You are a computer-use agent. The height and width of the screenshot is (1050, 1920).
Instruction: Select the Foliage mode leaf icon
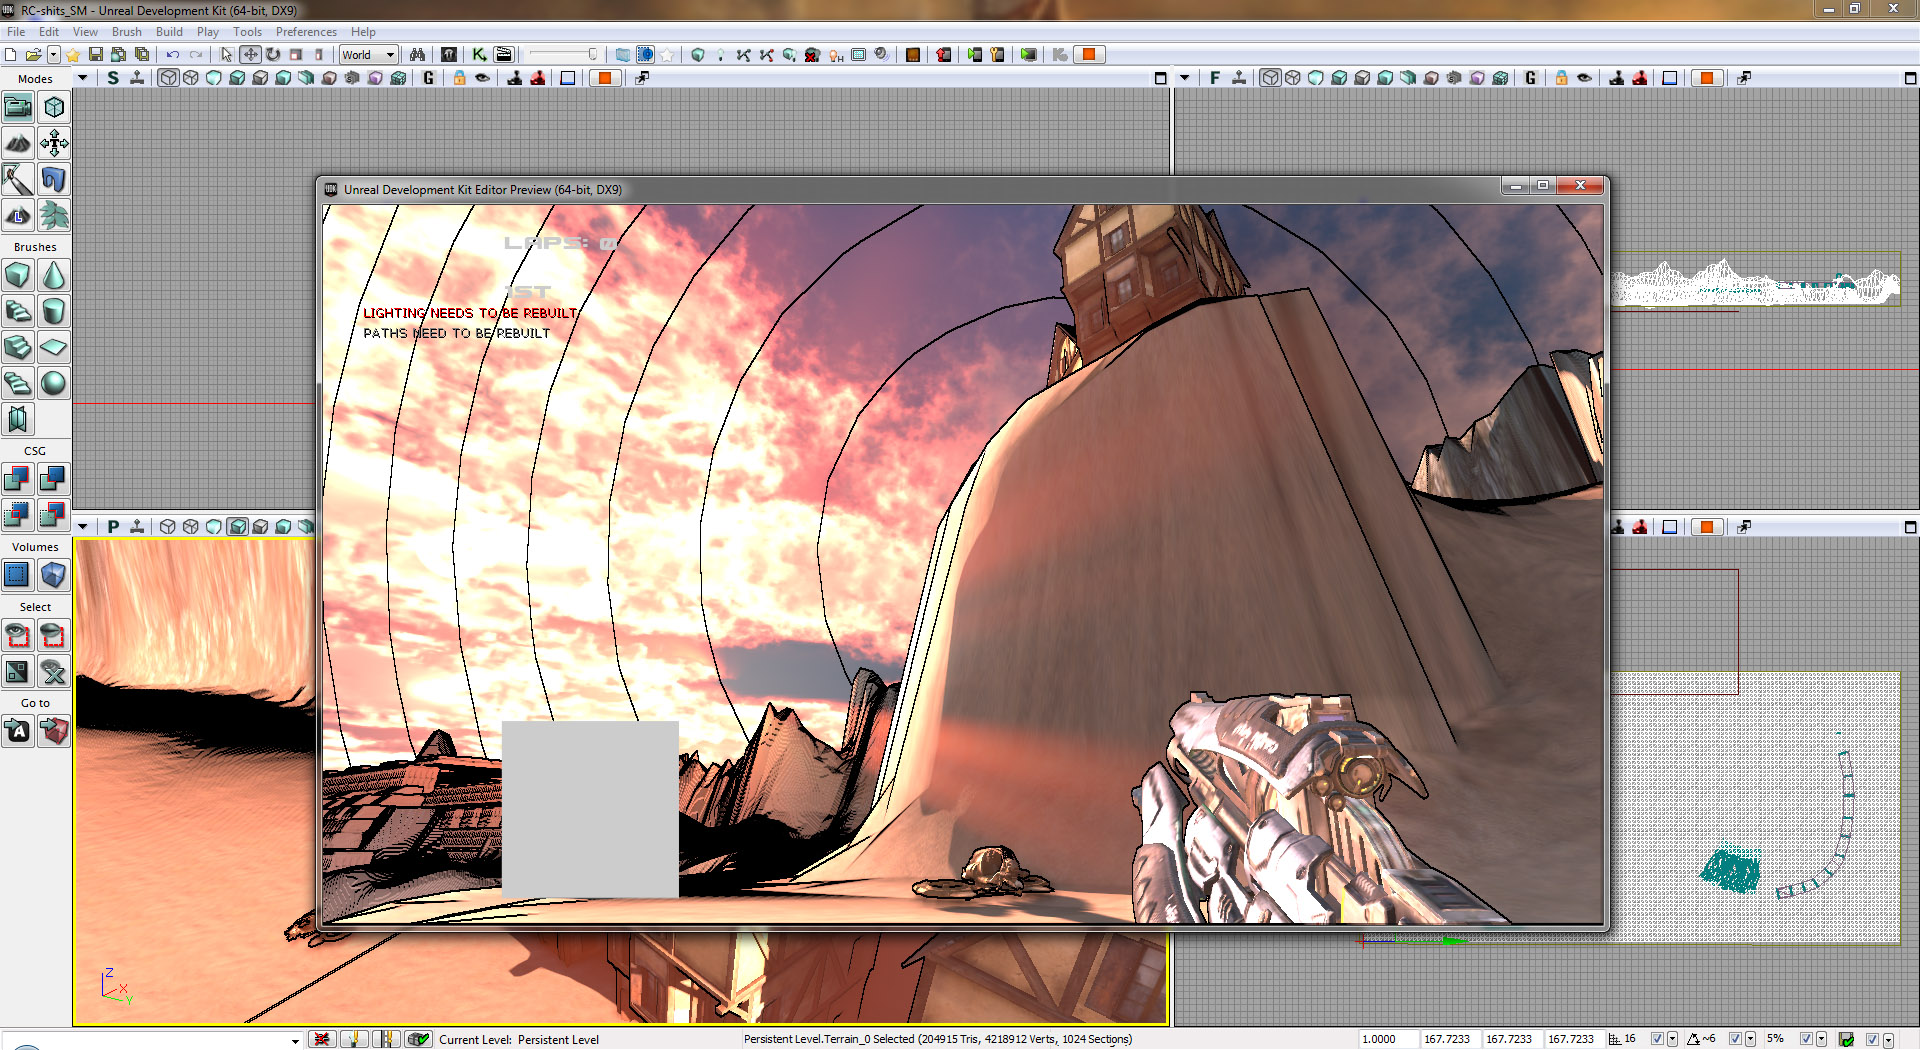(54, 215)
